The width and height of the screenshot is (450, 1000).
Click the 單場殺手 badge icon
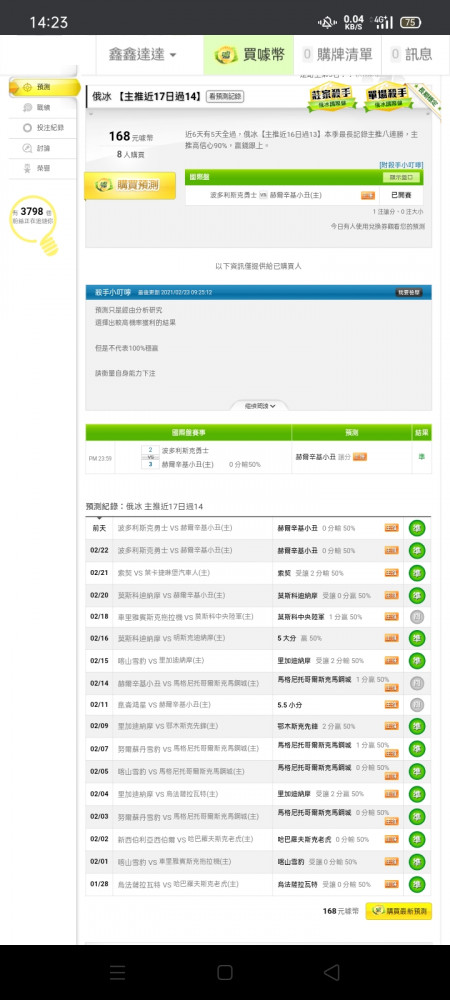(386, 97)
